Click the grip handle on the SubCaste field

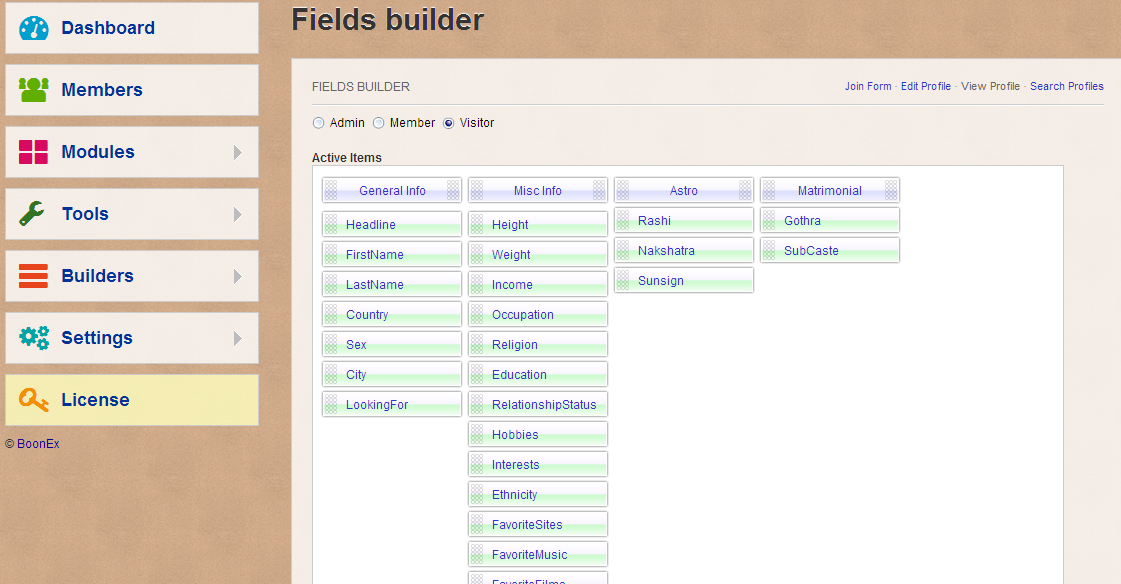(x=769, y=250)
